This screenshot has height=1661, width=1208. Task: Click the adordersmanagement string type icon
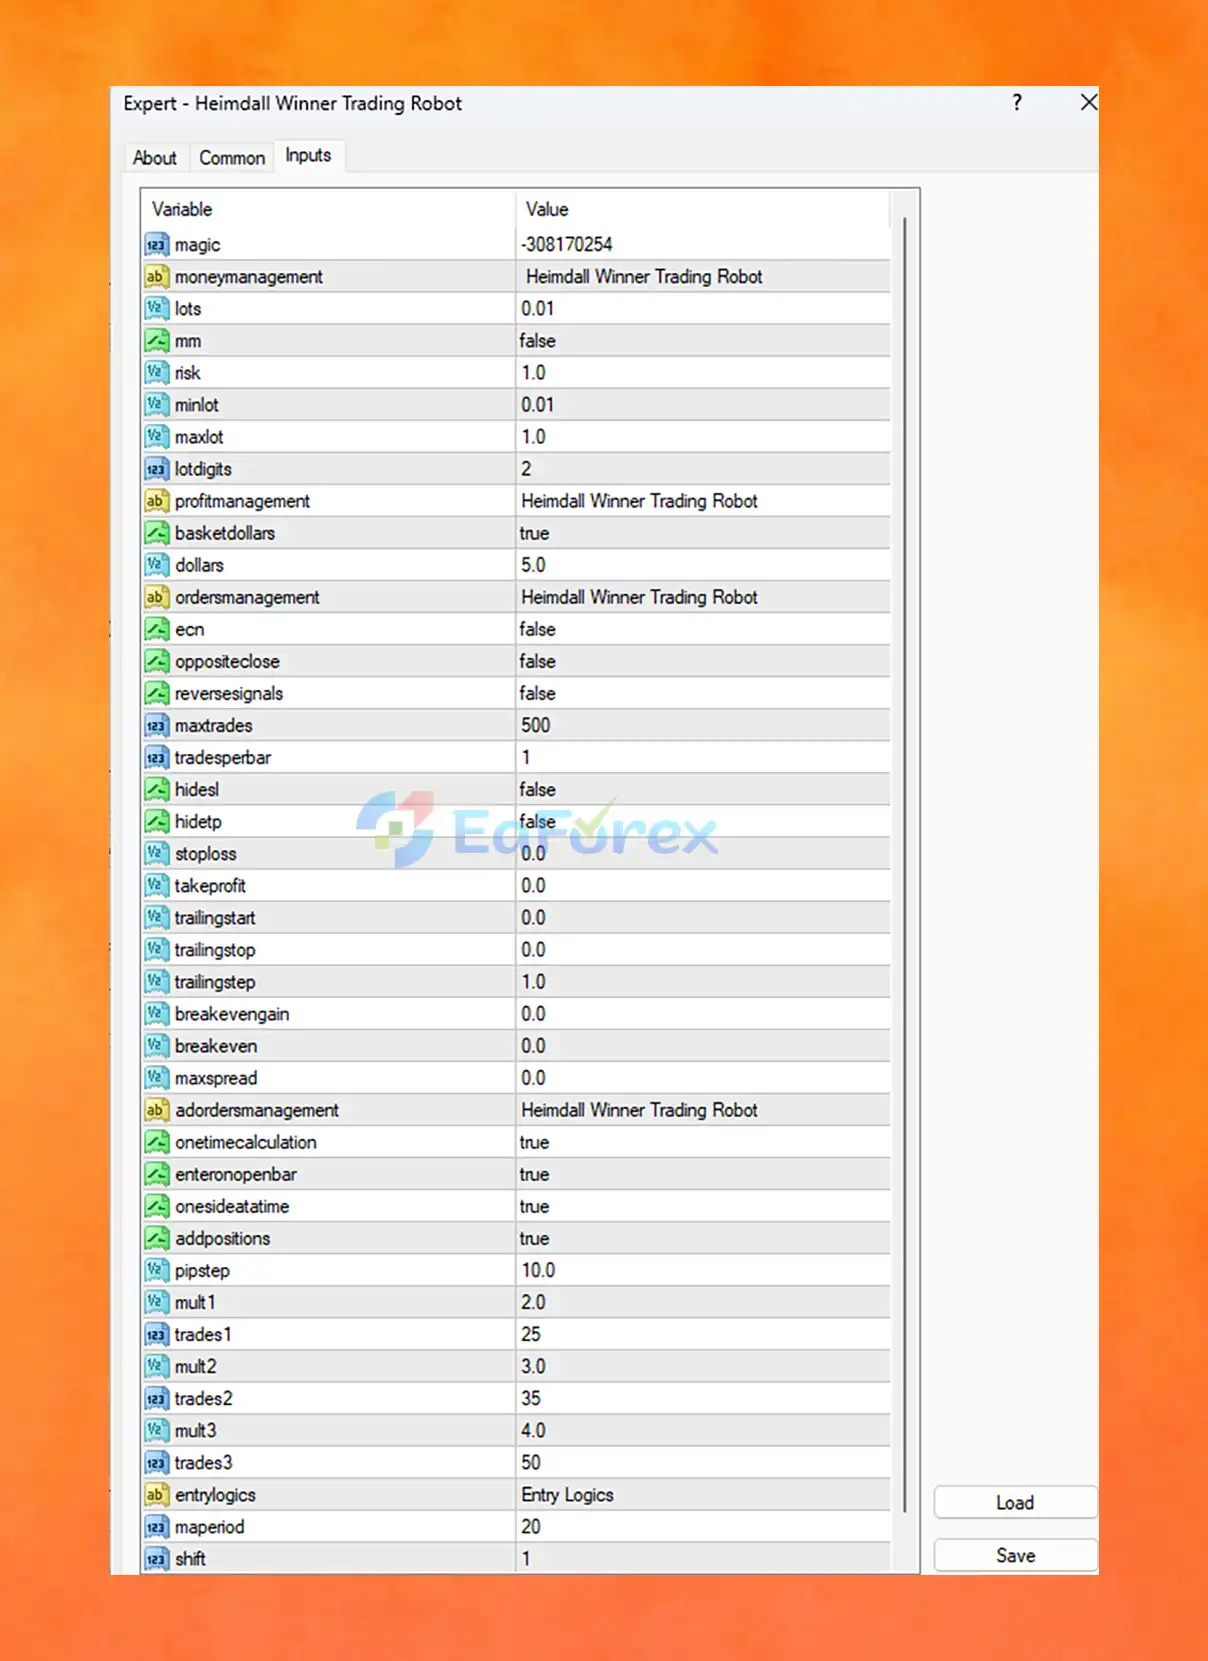coord(156,1110)
